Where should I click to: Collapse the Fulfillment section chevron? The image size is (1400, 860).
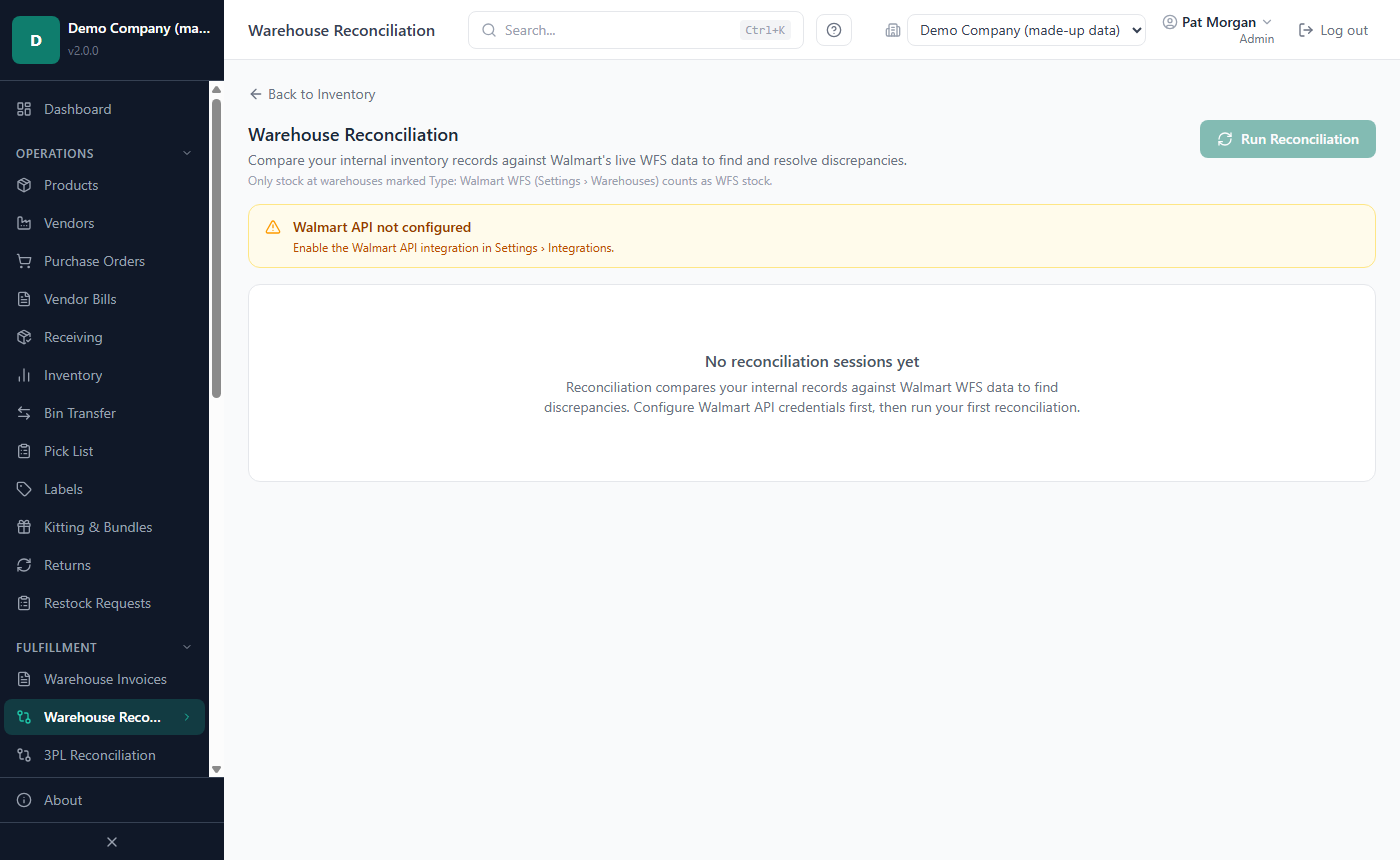[187, 647]
